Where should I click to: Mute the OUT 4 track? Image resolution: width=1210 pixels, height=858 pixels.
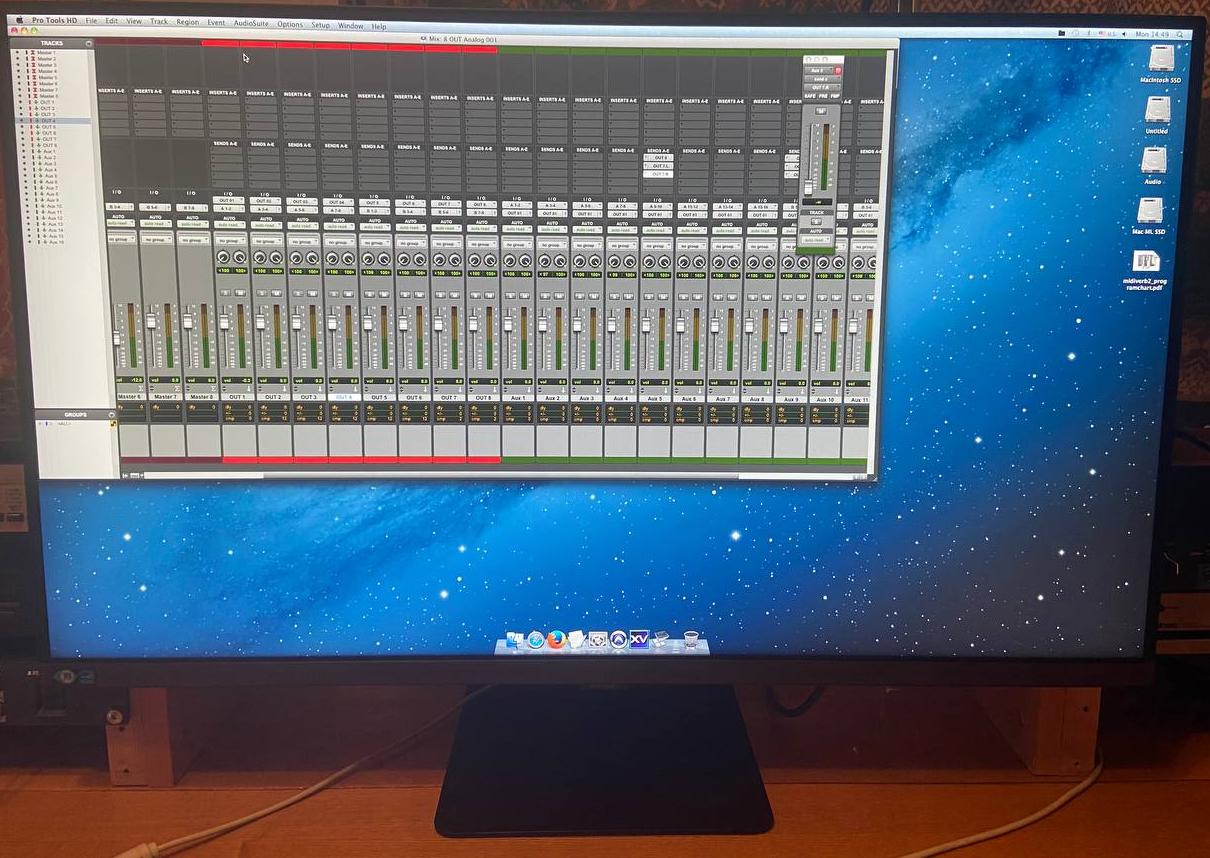[348, 293]
